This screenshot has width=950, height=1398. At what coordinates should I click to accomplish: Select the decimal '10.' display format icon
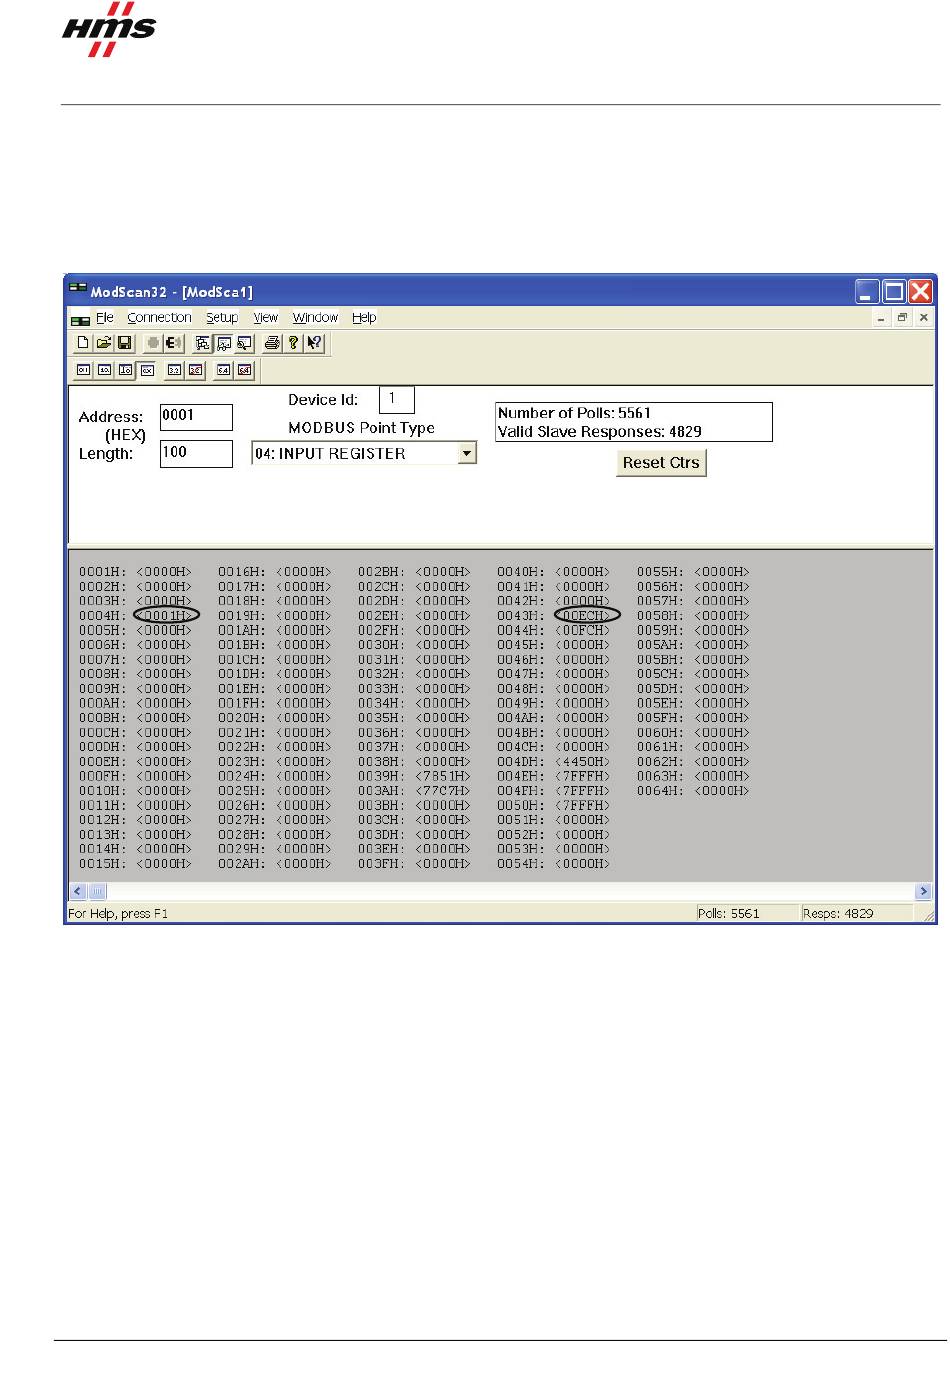(105, 370)
